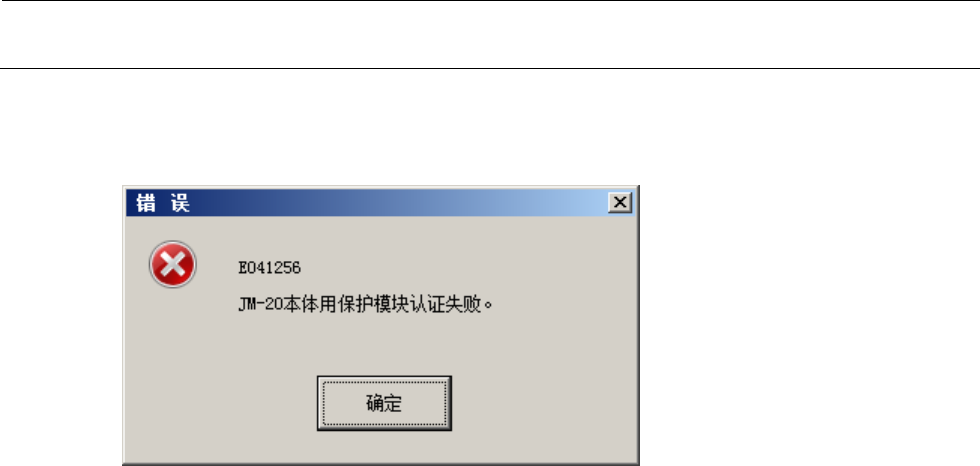Click the 错误 title text in the title bar
The height and width of the screenshot is (466, 980).
tap(163, 203)
